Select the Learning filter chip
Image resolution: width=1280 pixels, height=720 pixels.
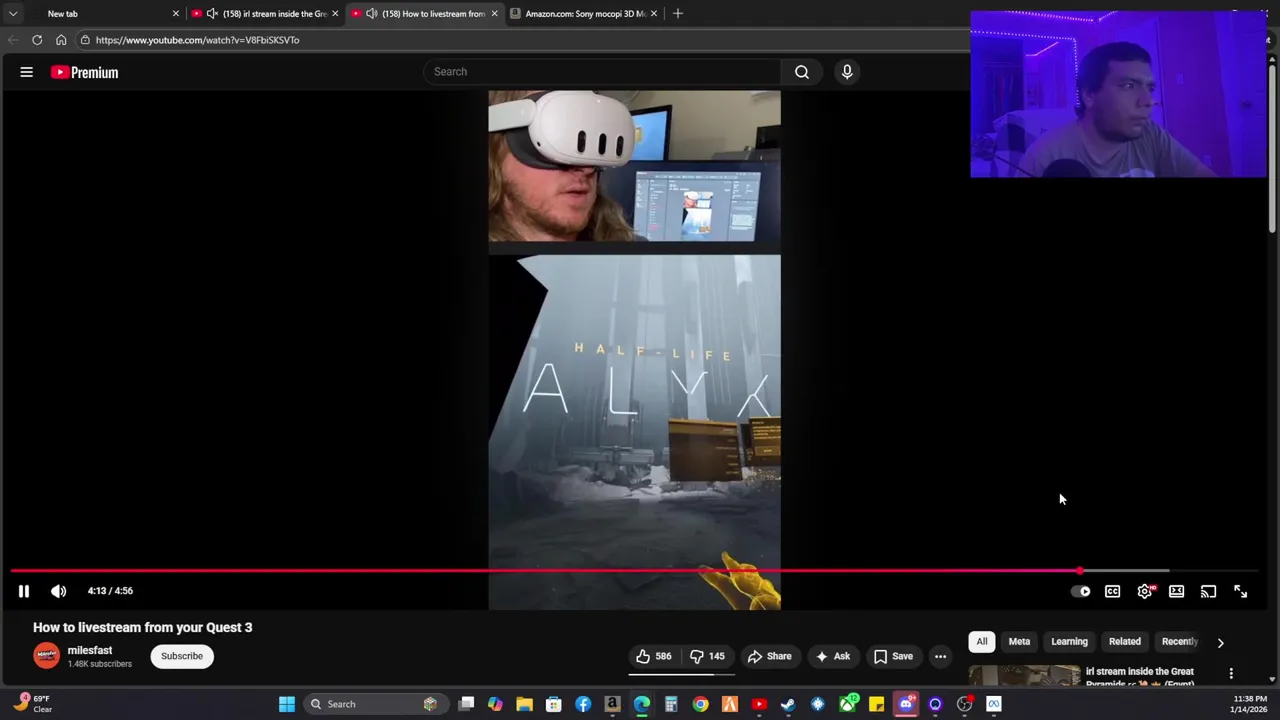pyautogui.click(x=1069, y=642)
